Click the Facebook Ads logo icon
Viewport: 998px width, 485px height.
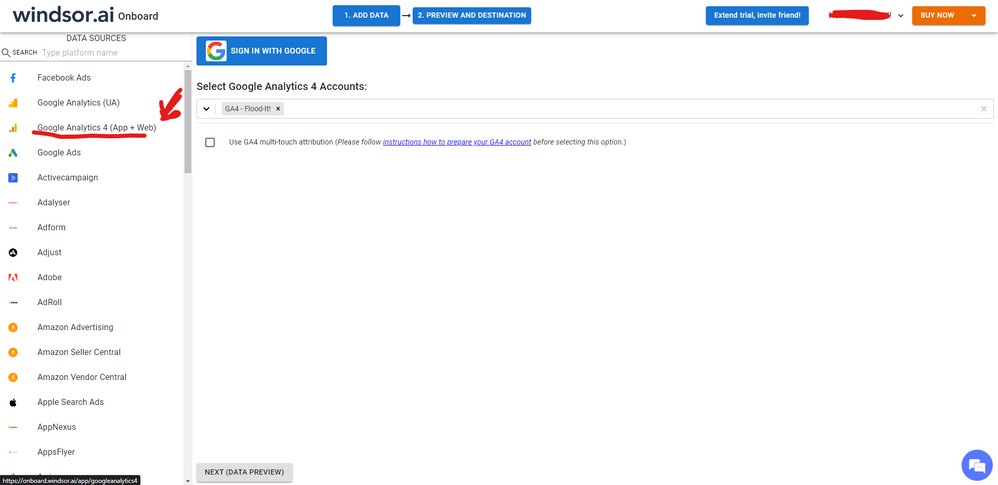pos(13,78)
